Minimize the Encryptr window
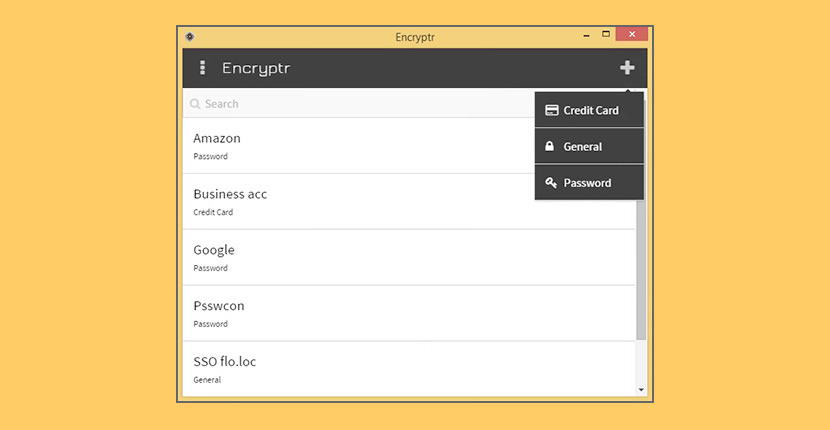Screen dimensions: 830x430 (x=586, y=35)
